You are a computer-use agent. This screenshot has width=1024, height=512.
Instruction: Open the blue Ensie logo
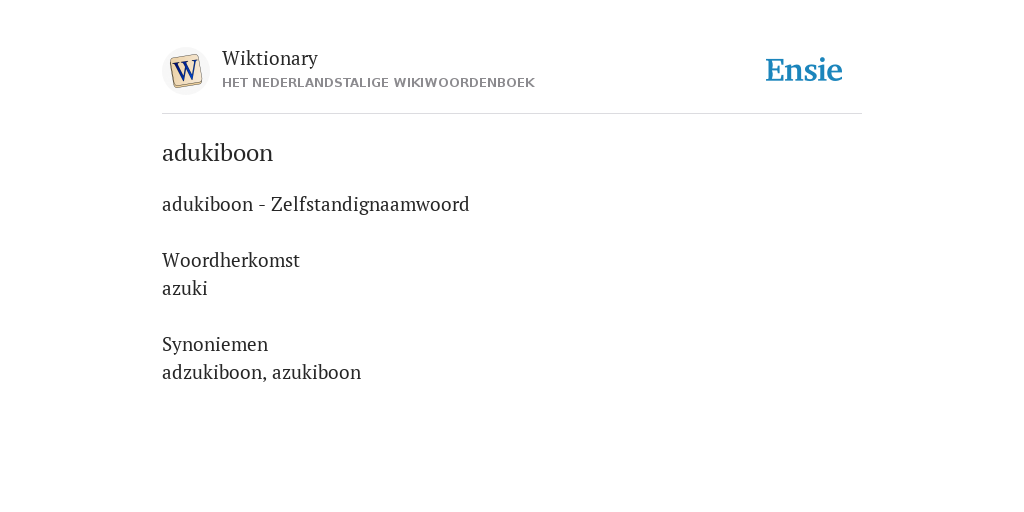[804, 70]
